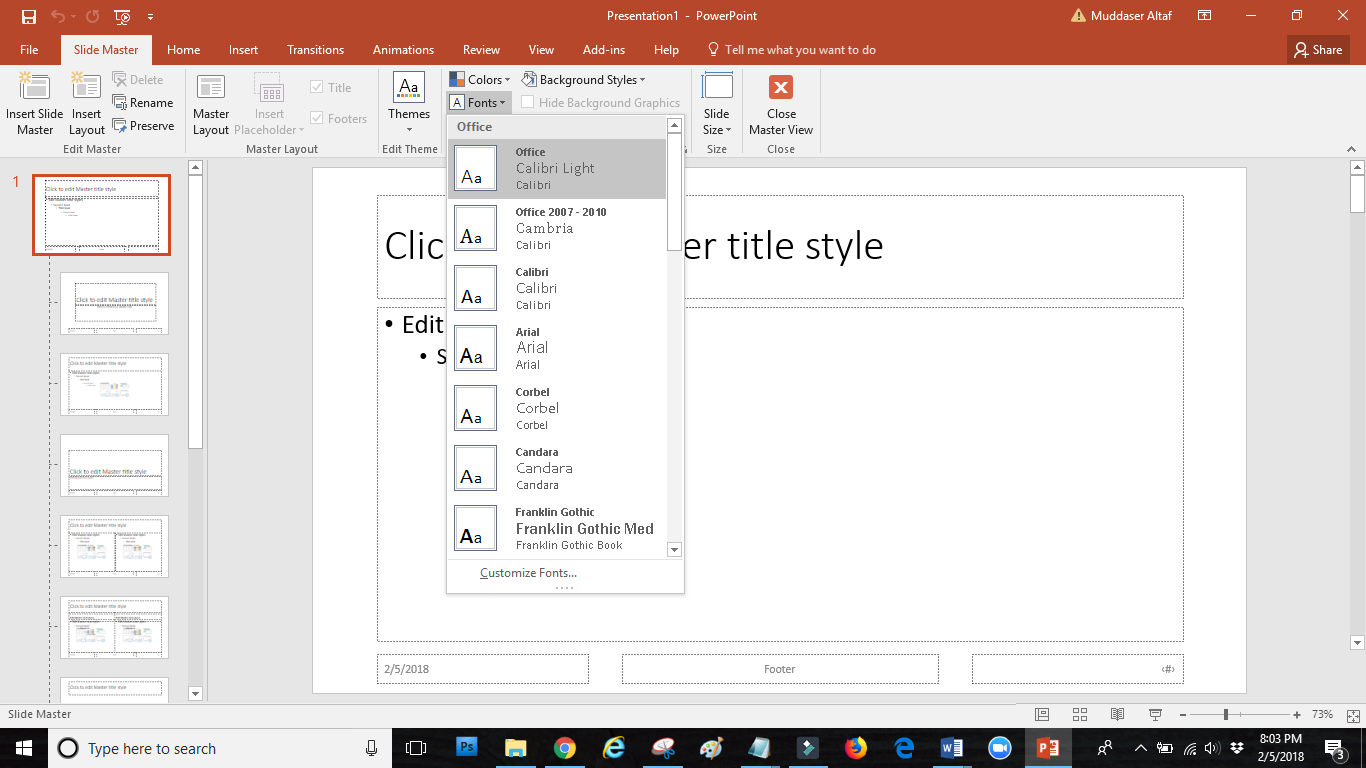Start presentation from beginning icon
Viewport: 1366px width, 768px height.
tap(122, 16)
